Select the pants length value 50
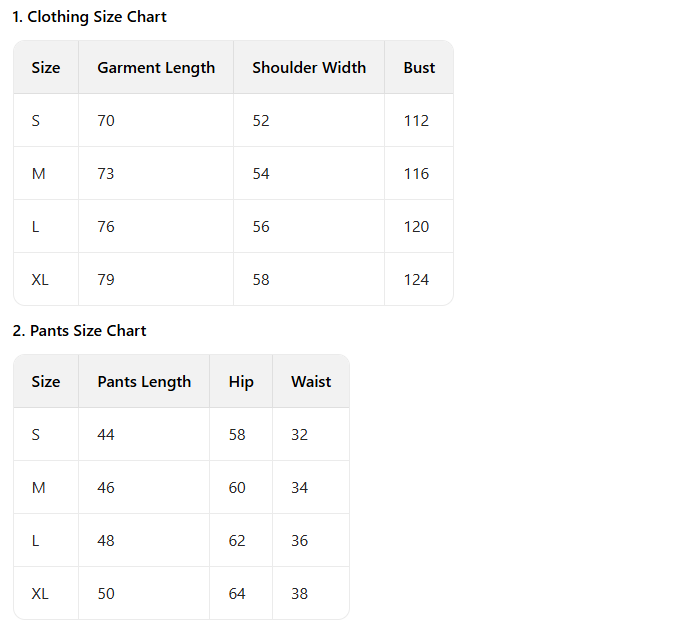 (x=106, y=594)
